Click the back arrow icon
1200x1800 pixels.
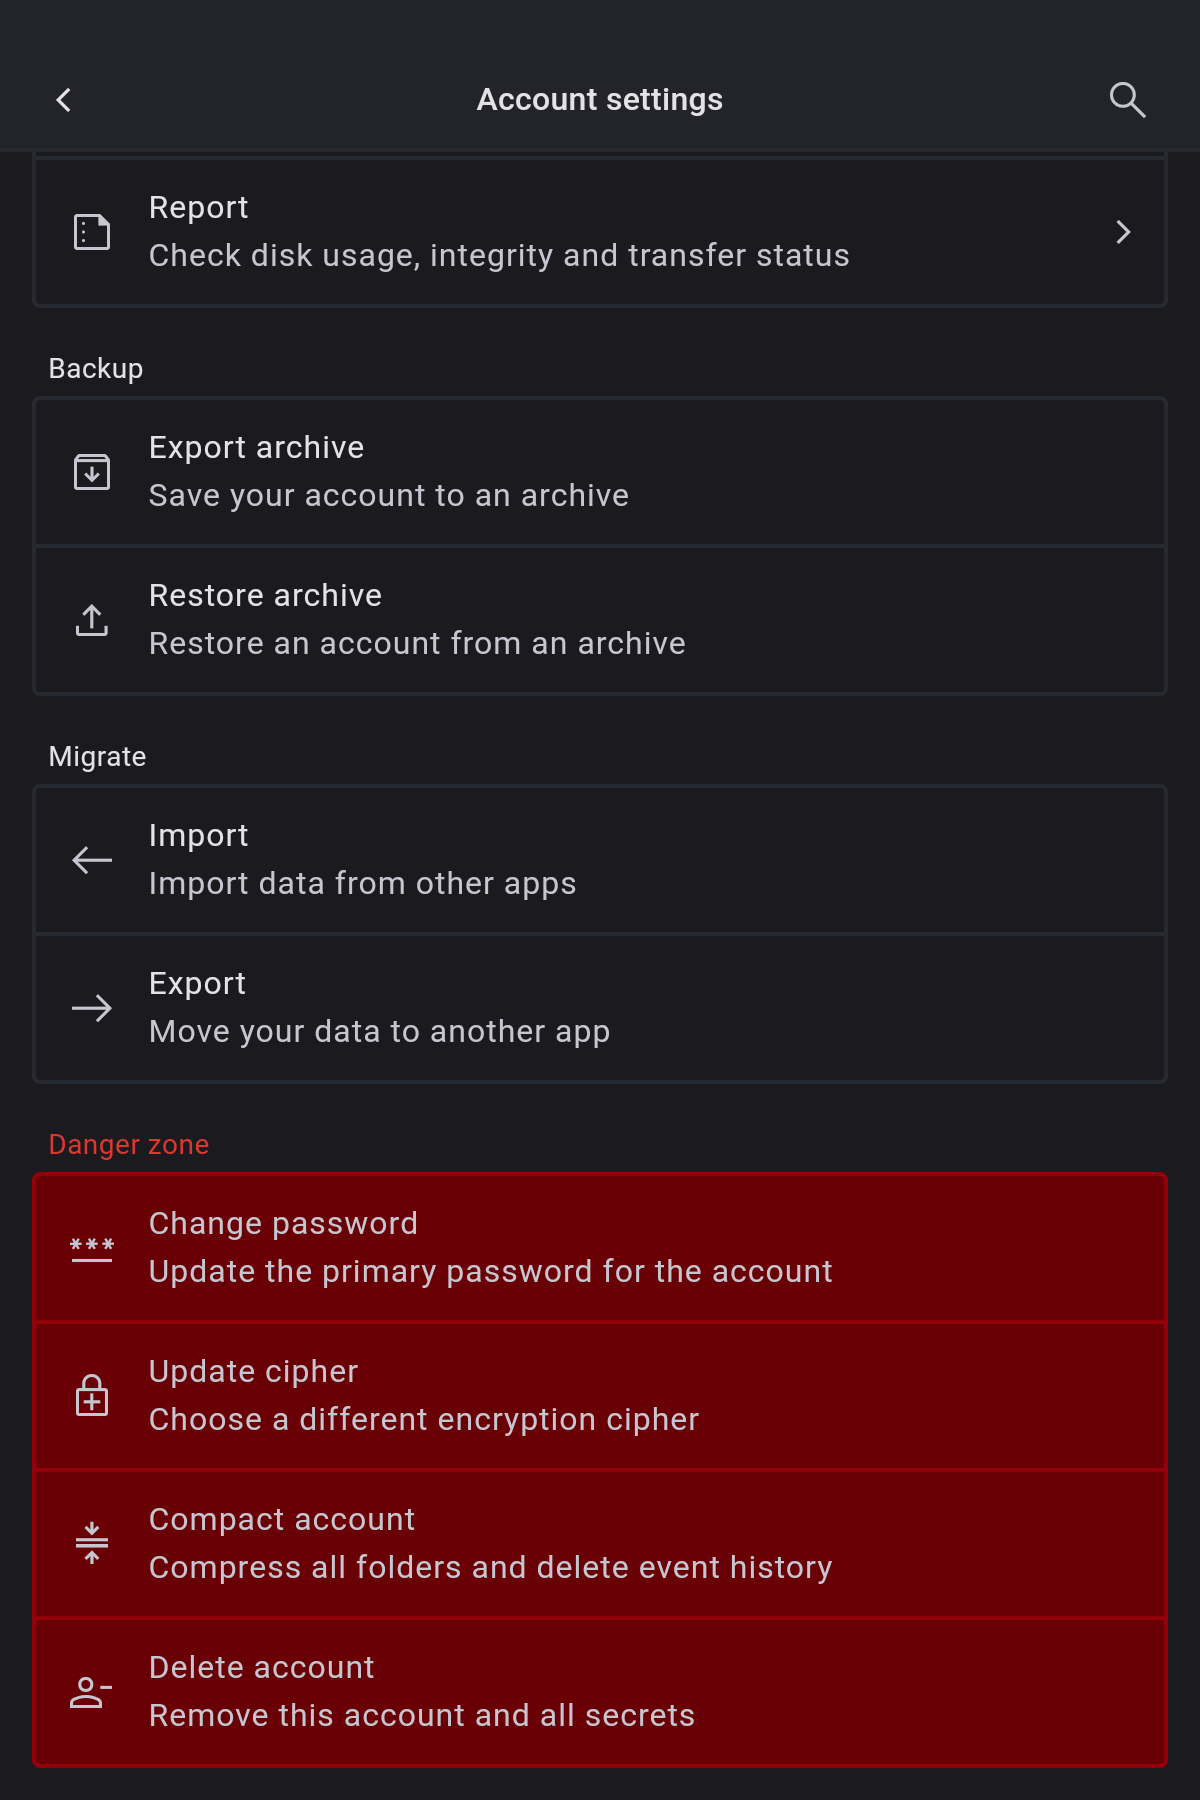(64, 100)
